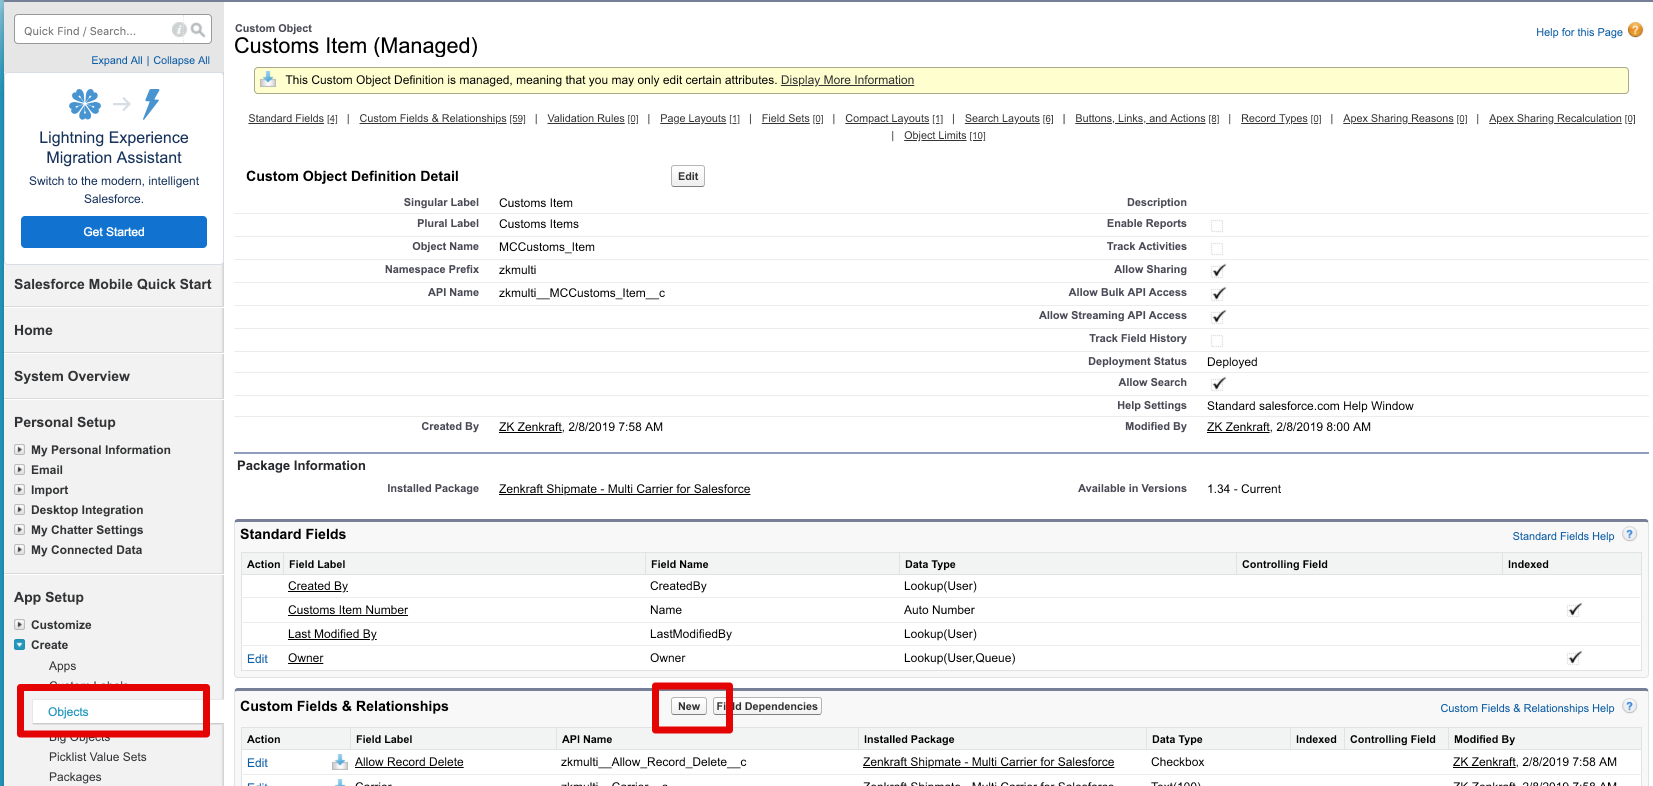Click Indexed checkmark in the Owner row
This screenshot has width=1653, height=786.
[x=1574, y=657]
